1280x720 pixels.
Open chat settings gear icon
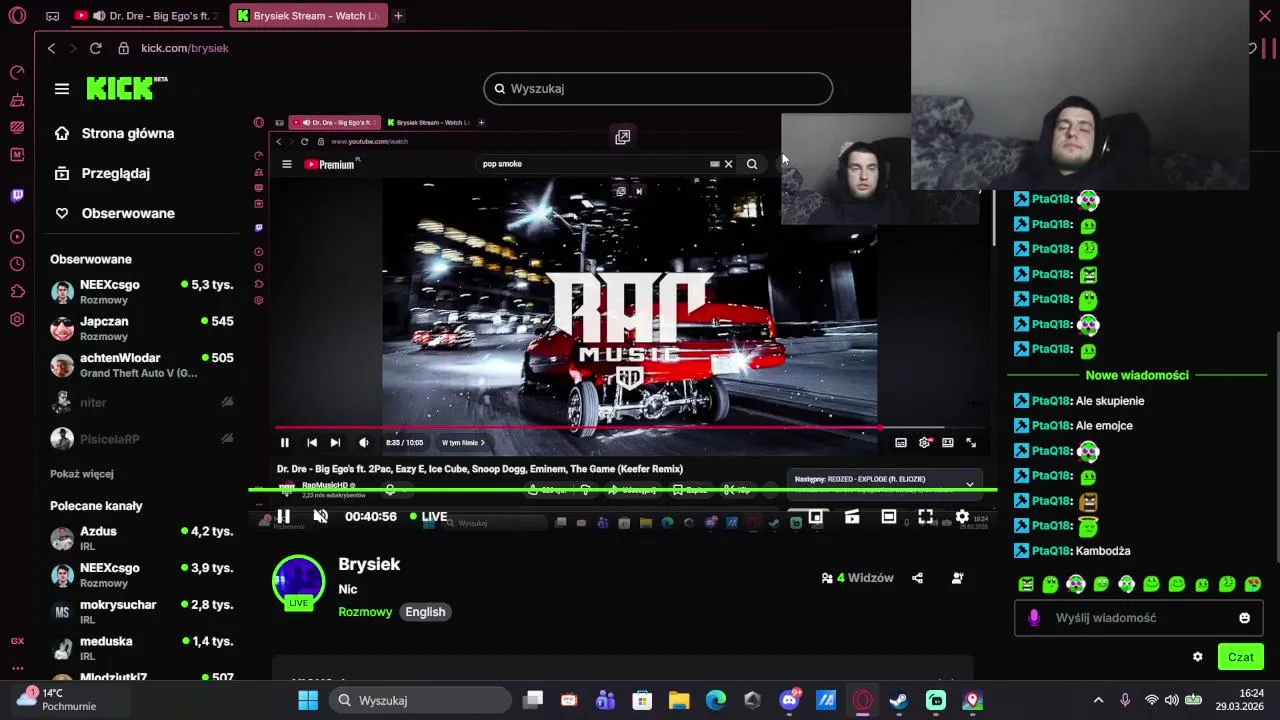click(1197, 657)
